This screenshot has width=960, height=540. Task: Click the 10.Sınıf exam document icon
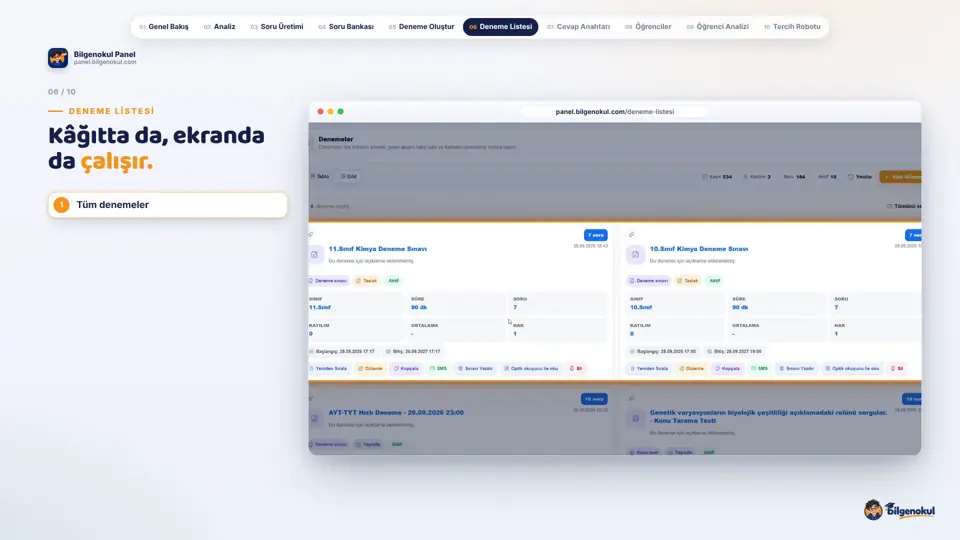coord(636,255)
